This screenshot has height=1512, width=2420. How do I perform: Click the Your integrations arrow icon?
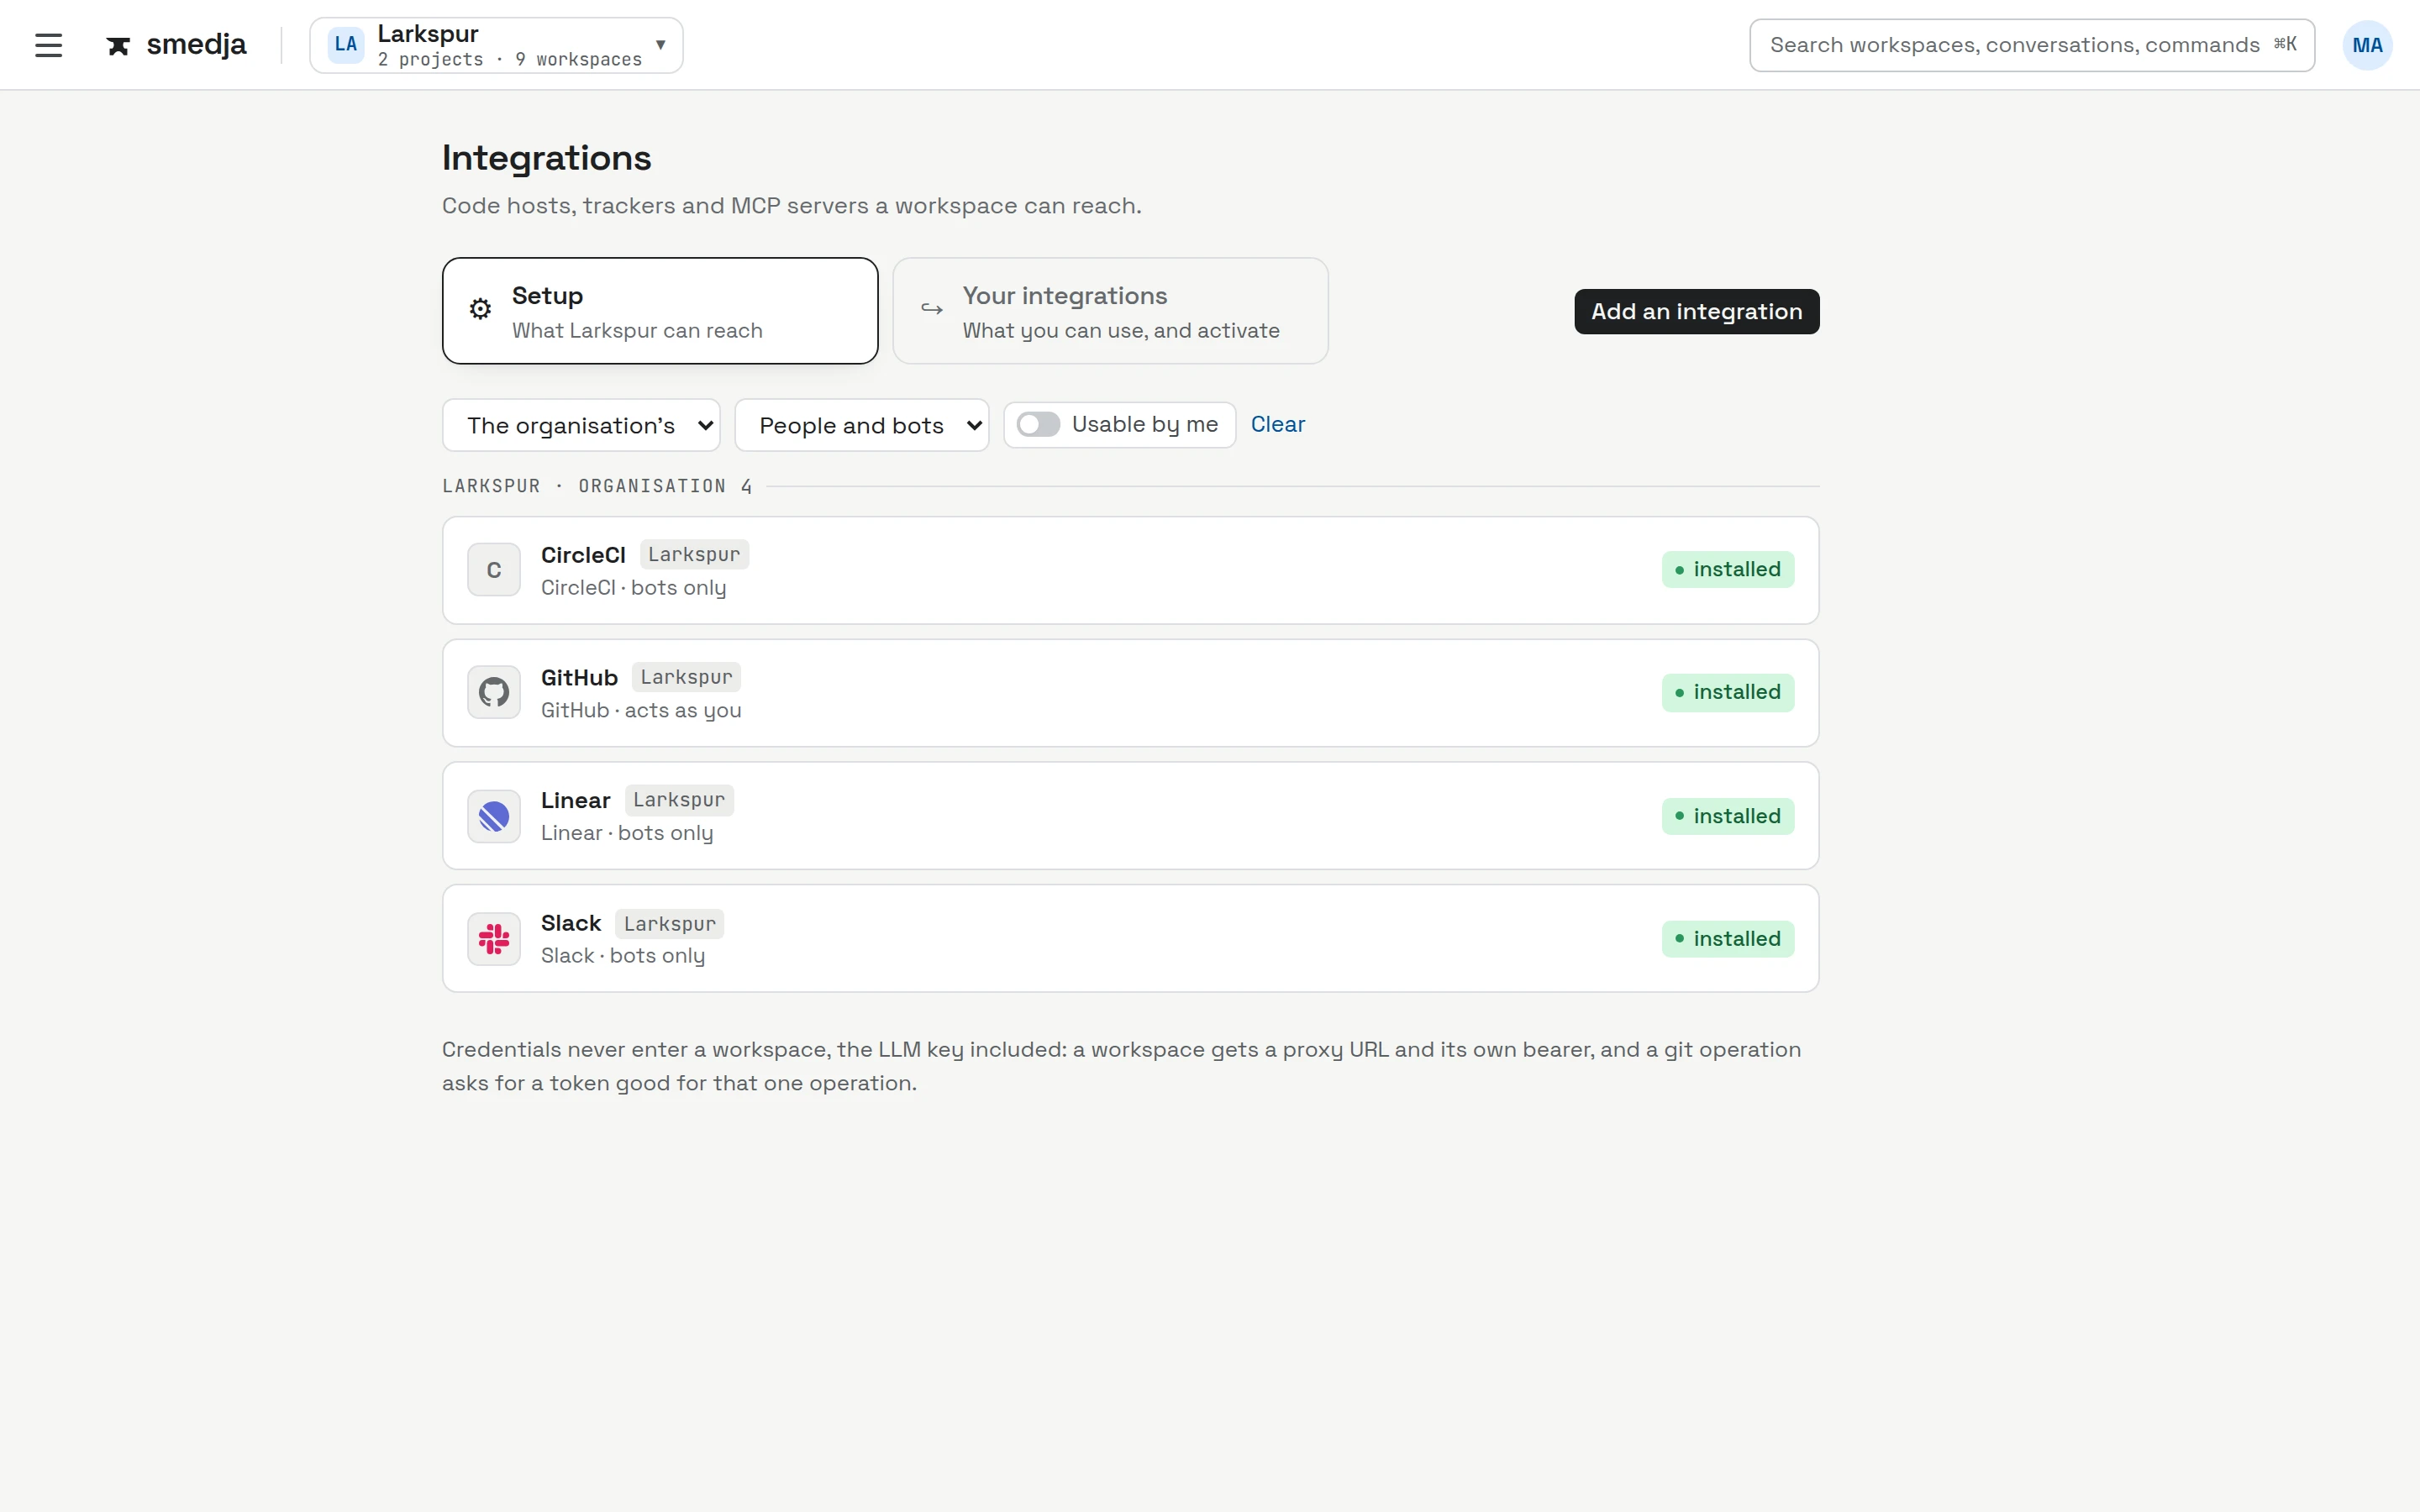(x=932, y=309)
